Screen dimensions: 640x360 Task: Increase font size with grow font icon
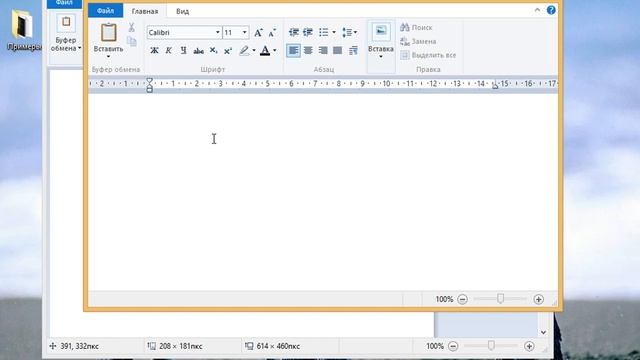tap(258, 33)
